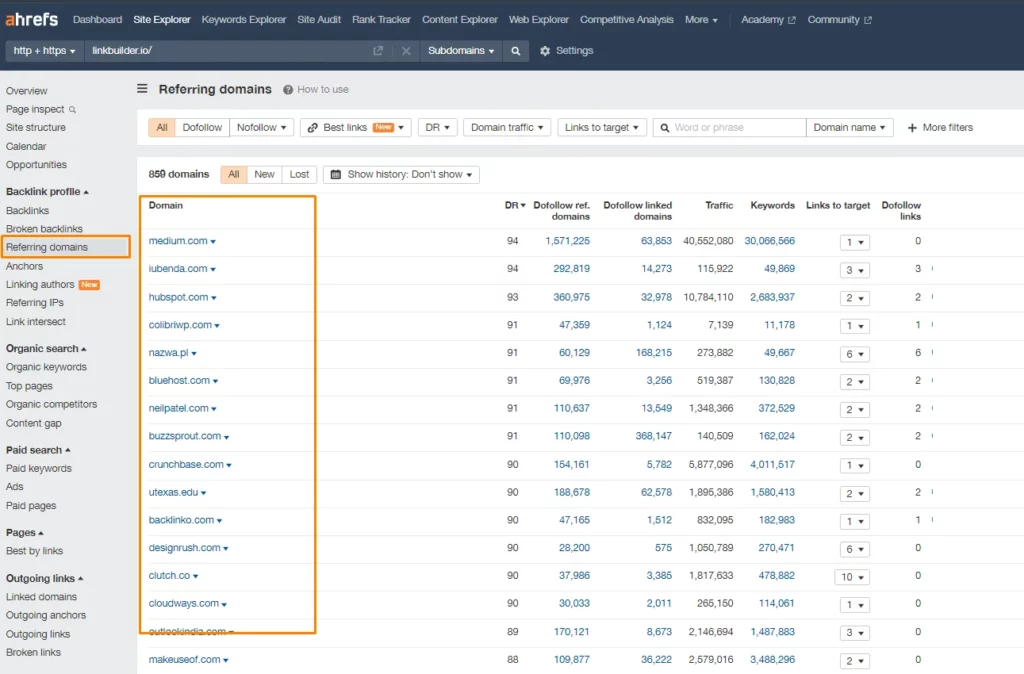Open Linked domains in the sidebar
This screenshot has height=674, width=1024.
pos(41,597)
